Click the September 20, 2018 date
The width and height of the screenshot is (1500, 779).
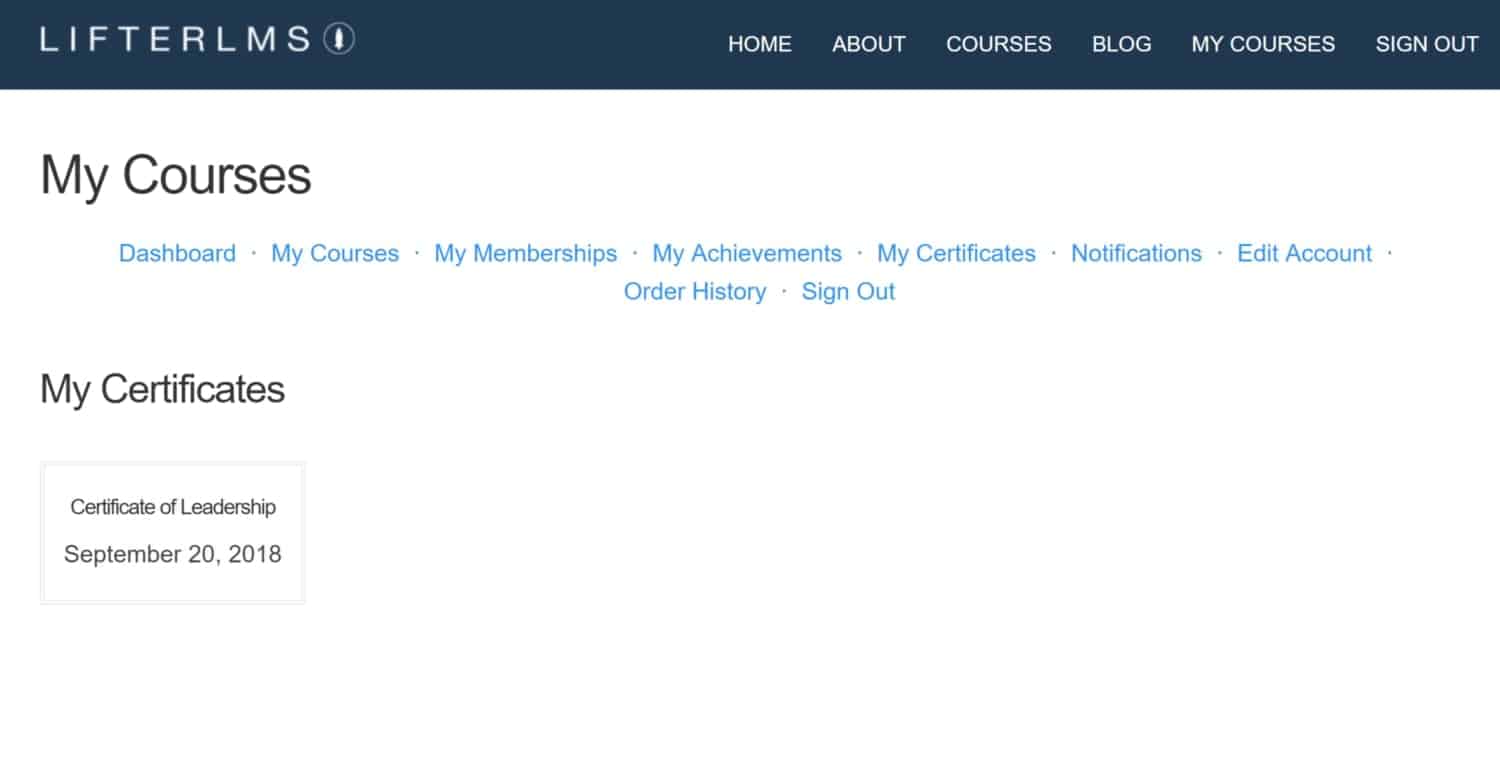[x=173, y=554]
